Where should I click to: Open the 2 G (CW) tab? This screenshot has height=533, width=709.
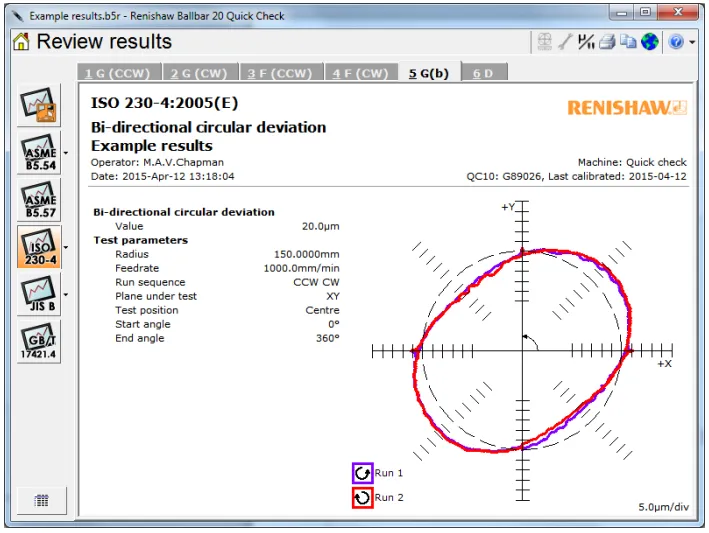pos(199,72)
